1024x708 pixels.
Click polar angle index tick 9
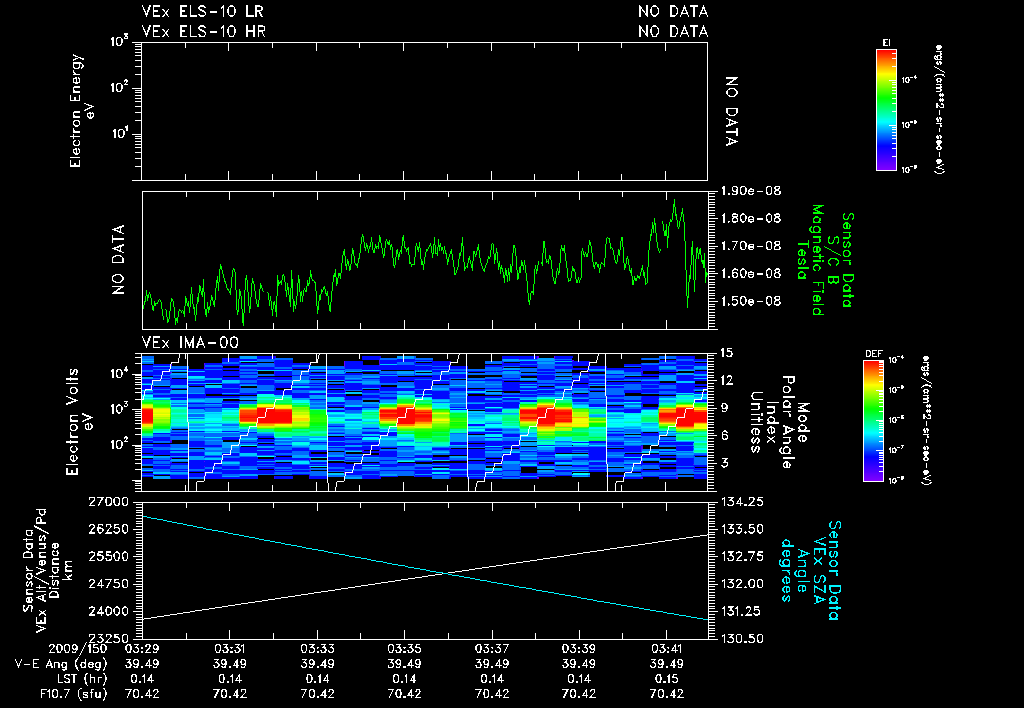723,408
